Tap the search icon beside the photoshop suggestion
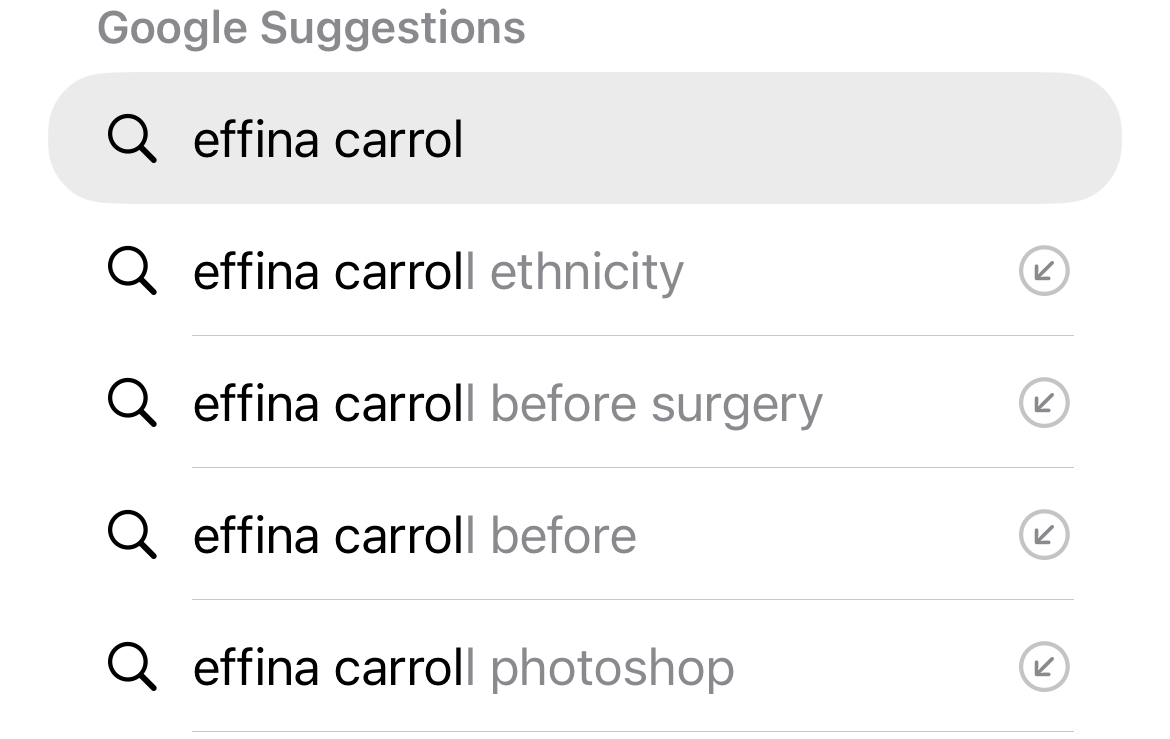 pos(131,667)
